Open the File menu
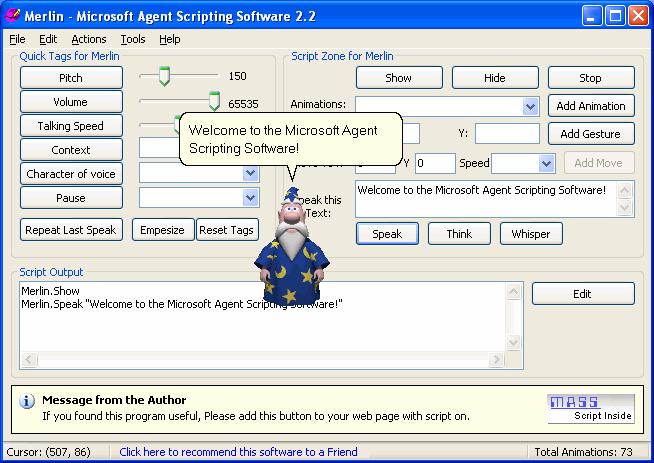 coord(17,39)
